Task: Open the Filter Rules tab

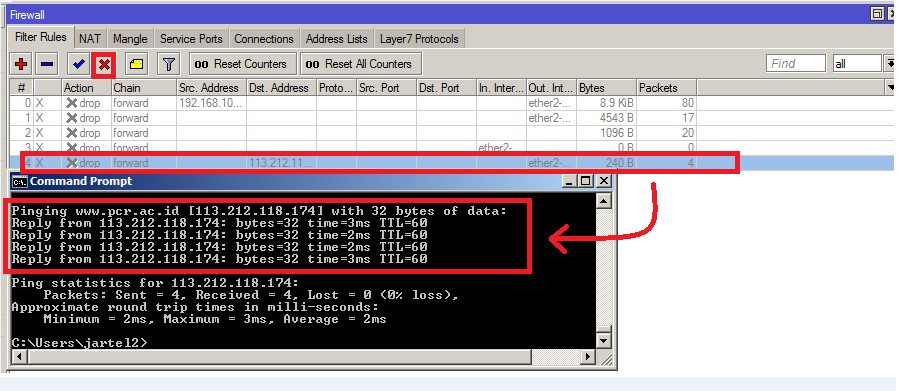Action: point(41,37)
